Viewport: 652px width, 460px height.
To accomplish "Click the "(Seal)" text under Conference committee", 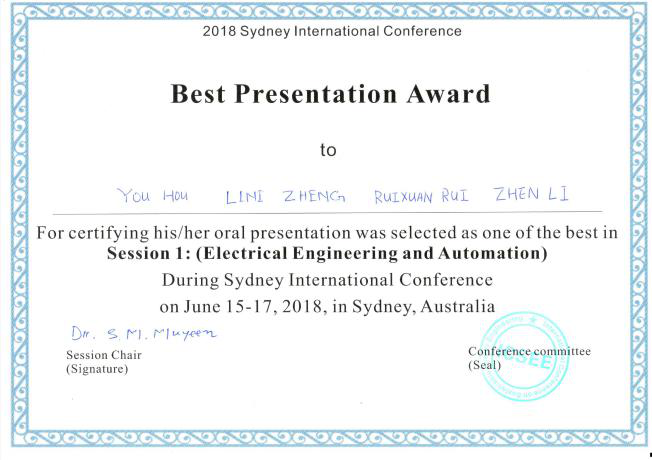I will click(482, 365).
